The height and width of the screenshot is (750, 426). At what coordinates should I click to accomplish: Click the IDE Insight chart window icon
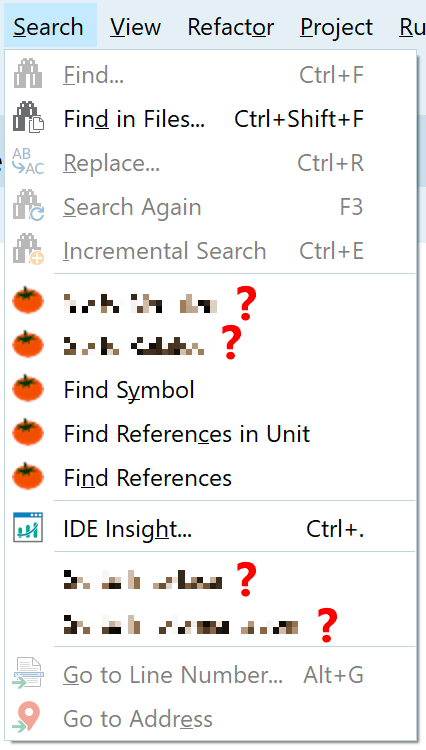coord(28,528)
